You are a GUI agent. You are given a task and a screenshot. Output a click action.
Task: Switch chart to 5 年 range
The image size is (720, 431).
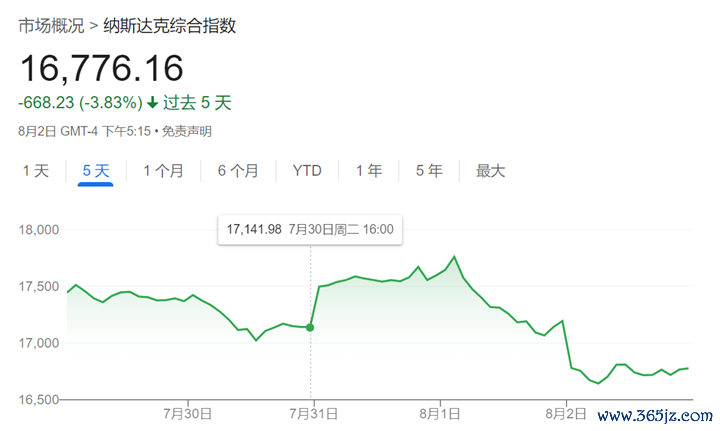point(429,171)
